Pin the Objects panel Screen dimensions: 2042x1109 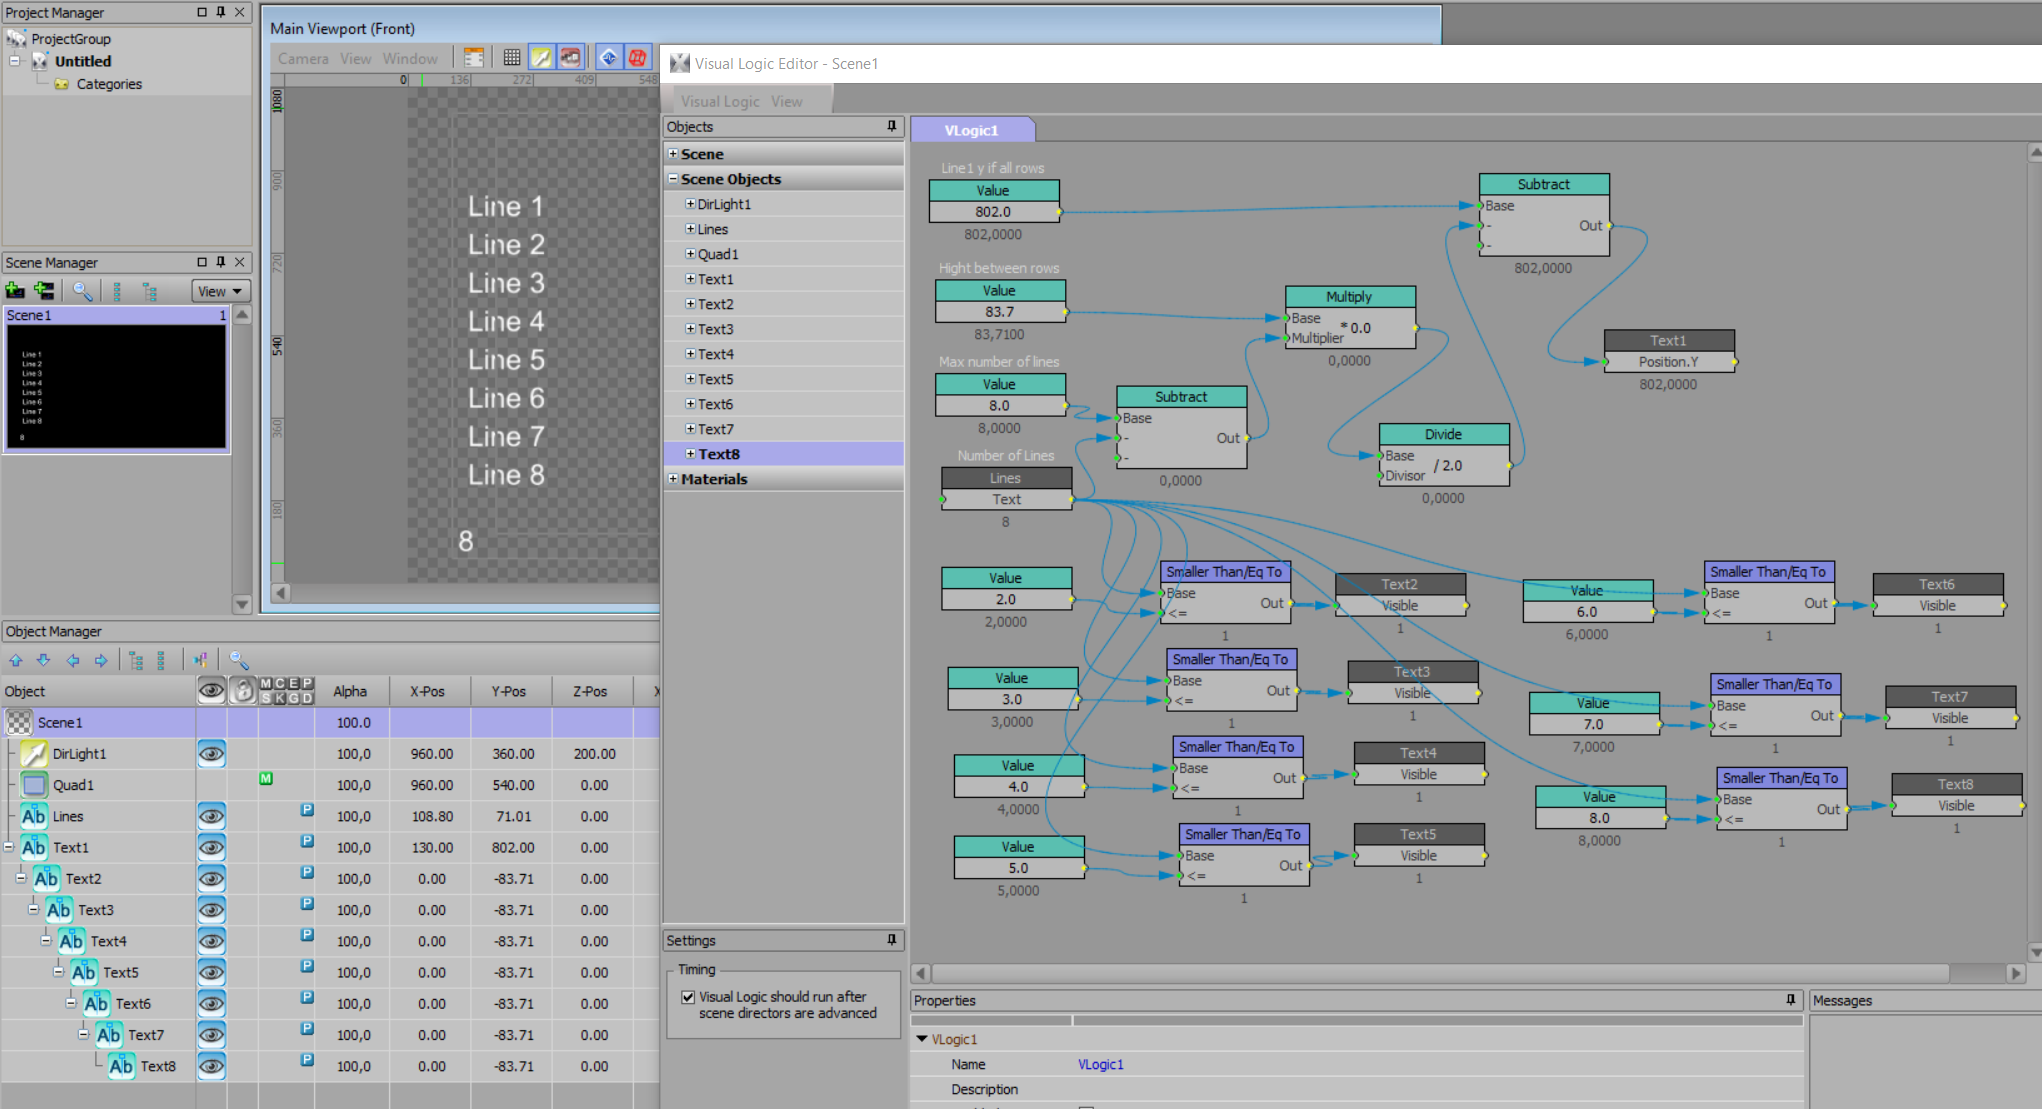click(x=891, y=127)
